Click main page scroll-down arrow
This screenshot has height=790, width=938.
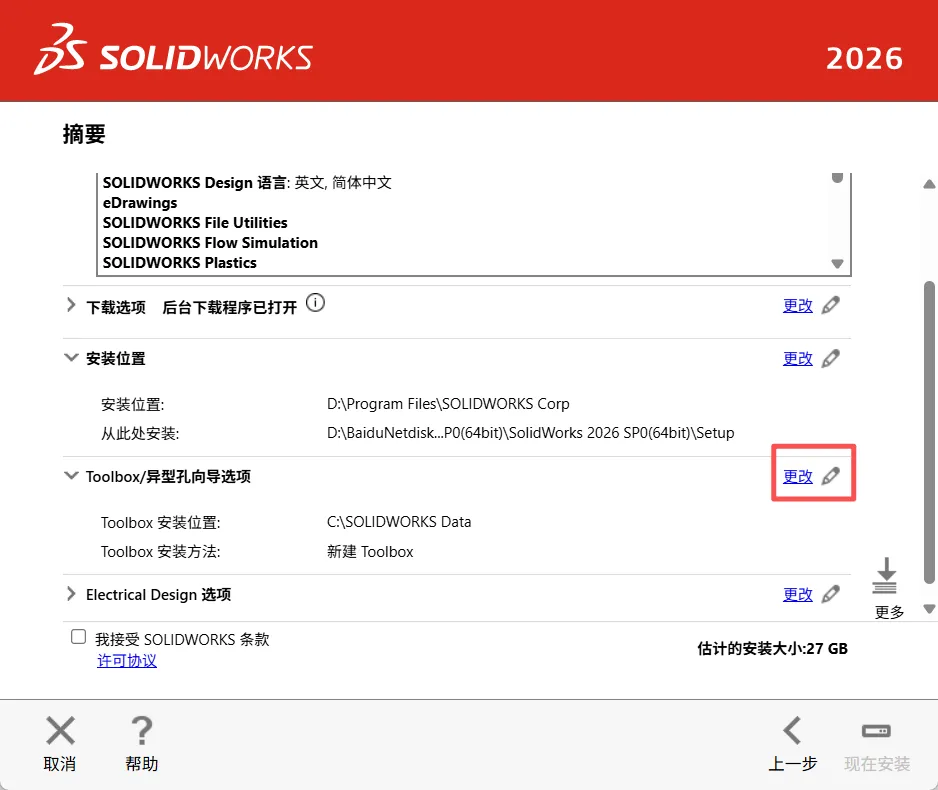[x=929, y=609]
